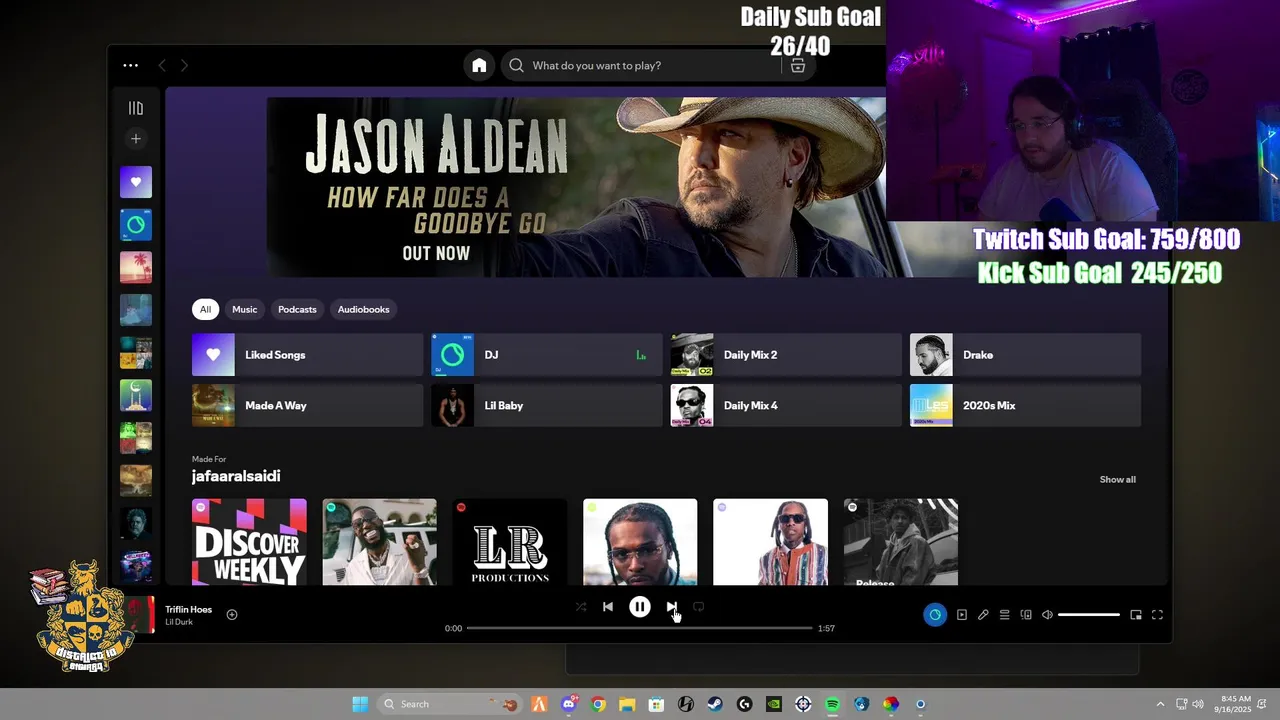This screenshot has width=1280, height=720.
Task: Switch to Spotify taskbar icon
Action: pos(832,704)
